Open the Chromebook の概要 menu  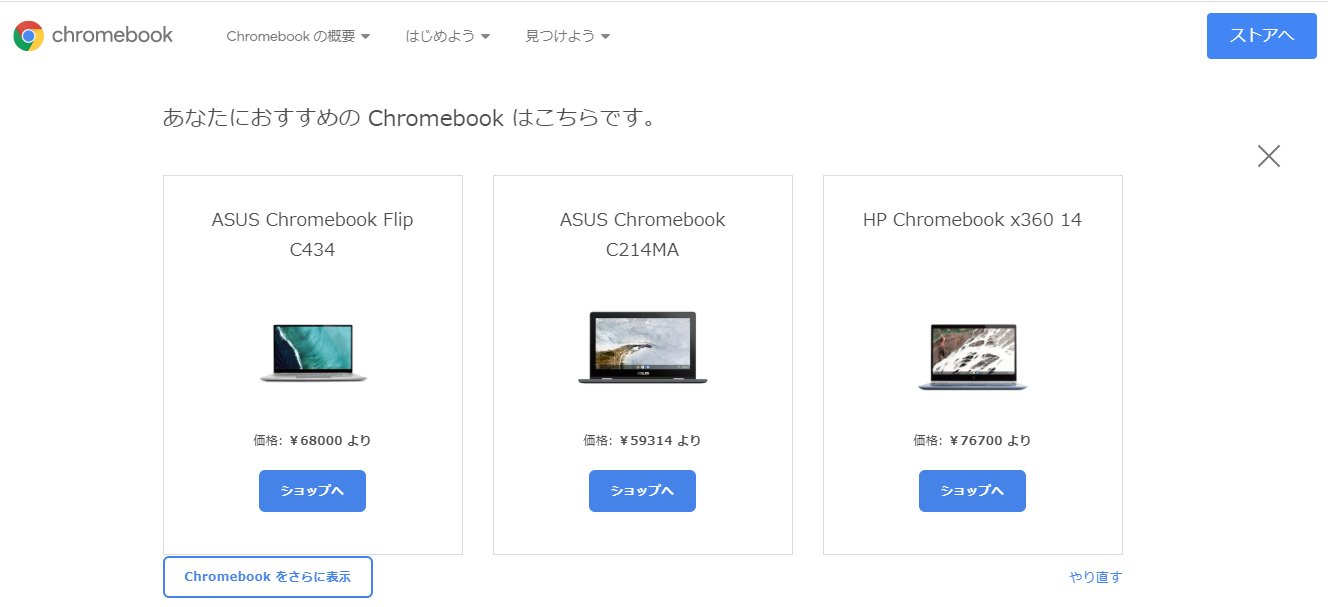(x=290, y=36)
